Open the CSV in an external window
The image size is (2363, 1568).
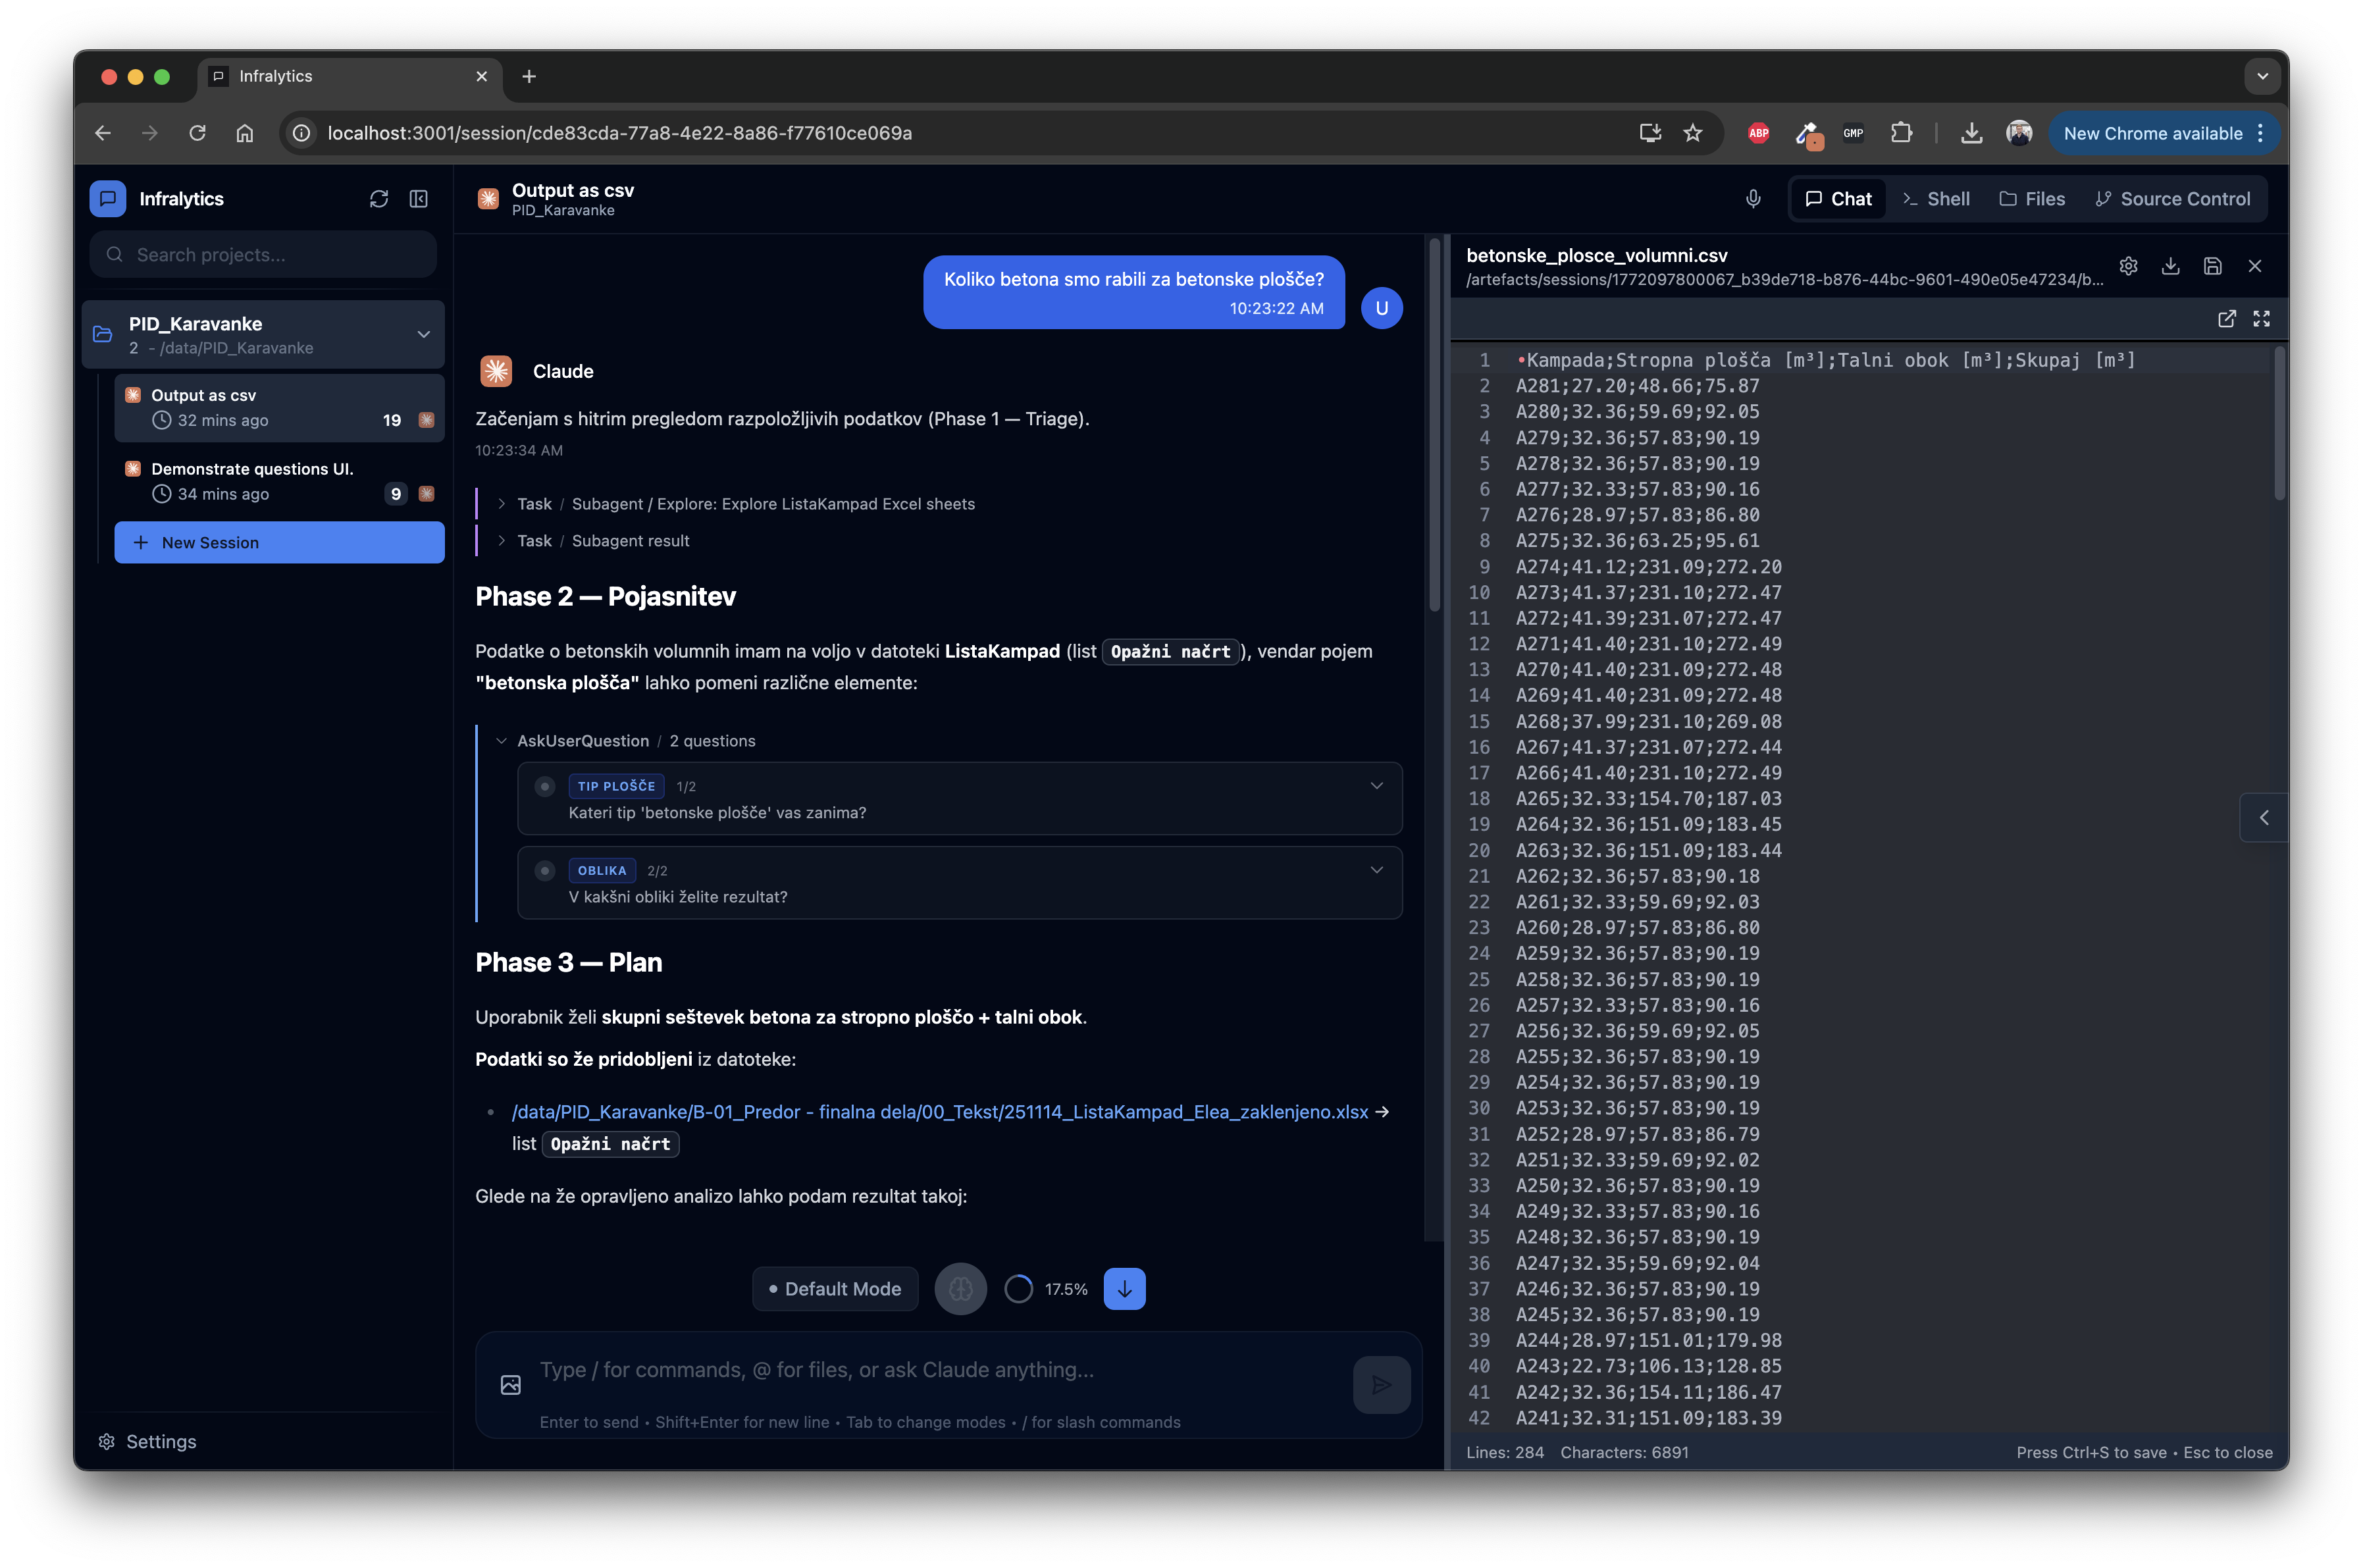pos(2228,318)
